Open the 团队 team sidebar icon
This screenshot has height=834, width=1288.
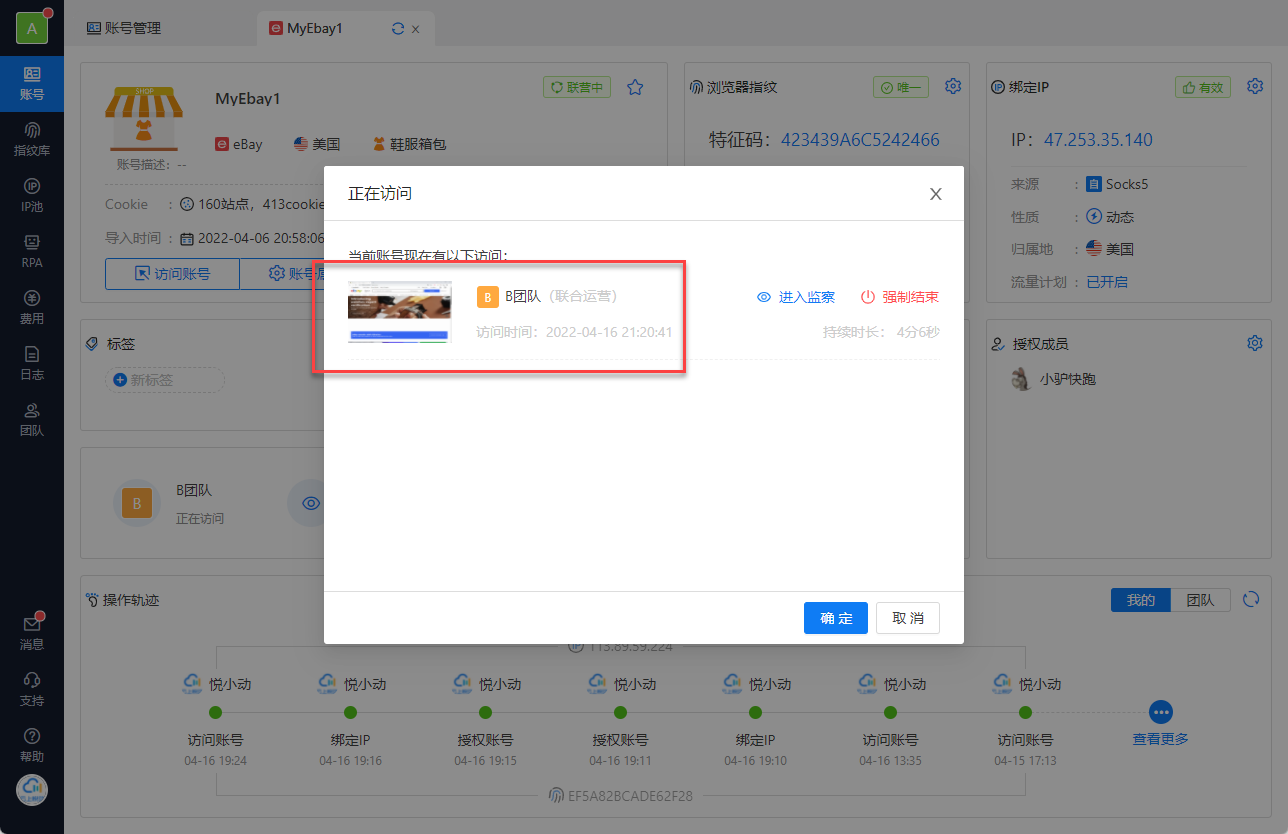point(32,420)
